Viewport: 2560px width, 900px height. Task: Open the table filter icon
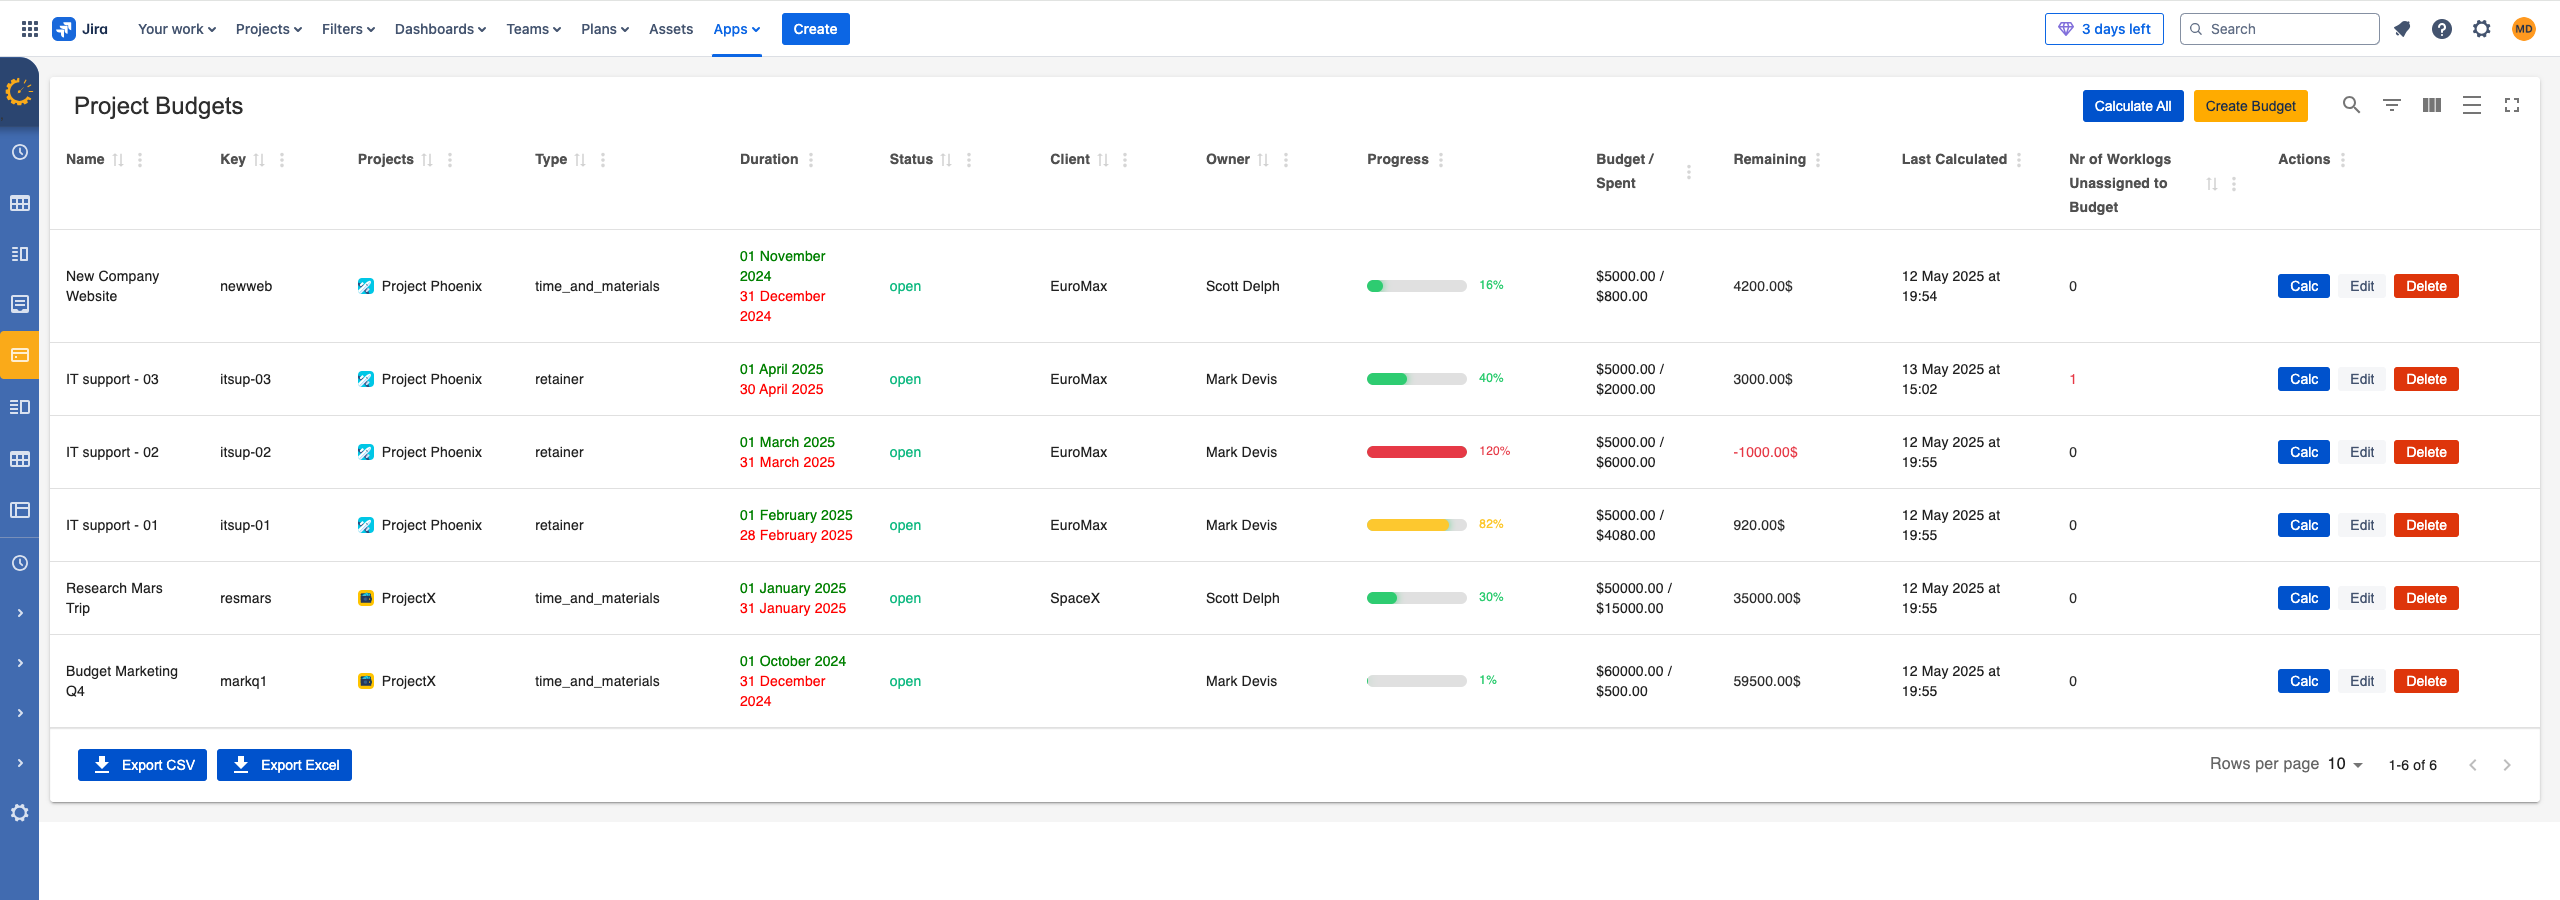[2392, 105]
